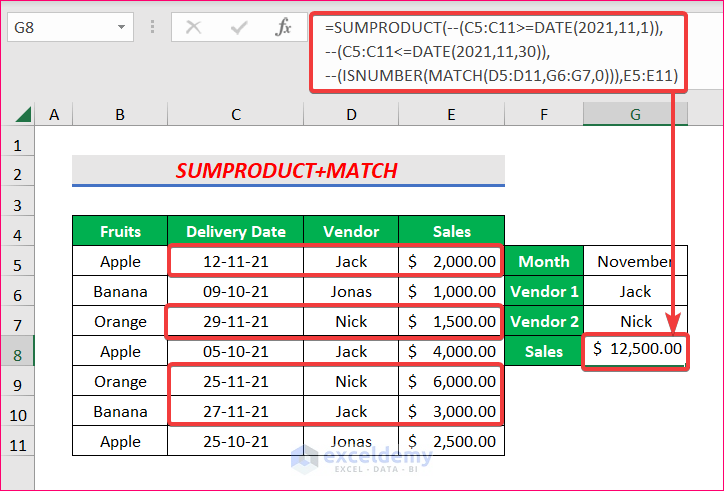
Task: Select the row 8 header
Action: [x=18, y=351]
